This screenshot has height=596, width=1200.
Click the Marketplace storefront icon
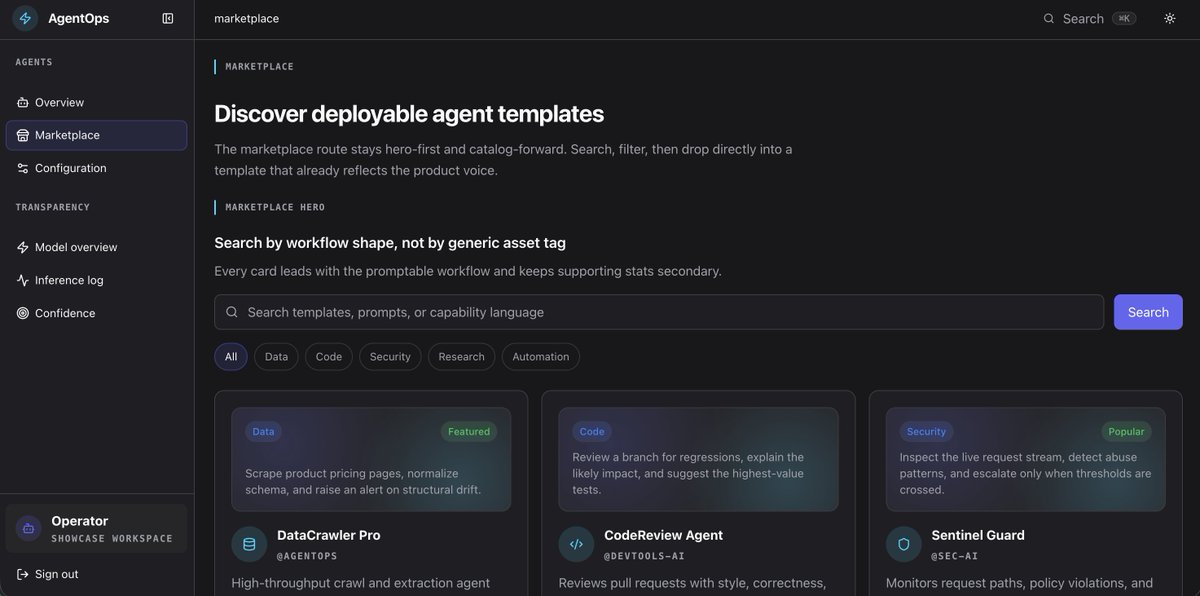click(23, 135)
